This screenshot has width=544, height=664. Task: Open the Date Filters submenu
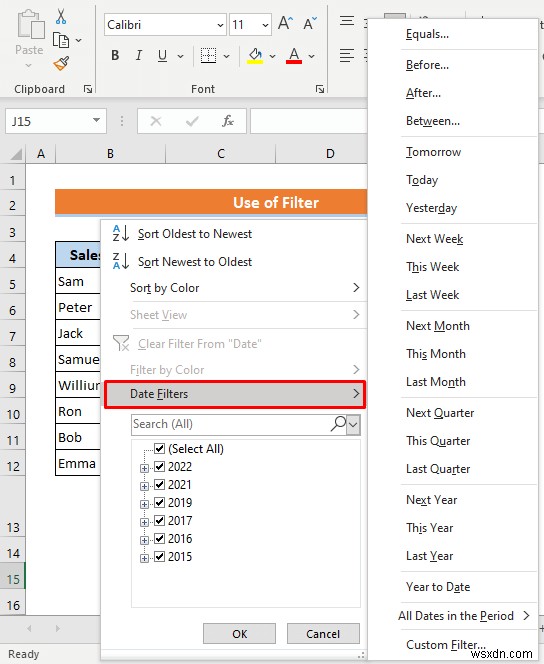235,394
